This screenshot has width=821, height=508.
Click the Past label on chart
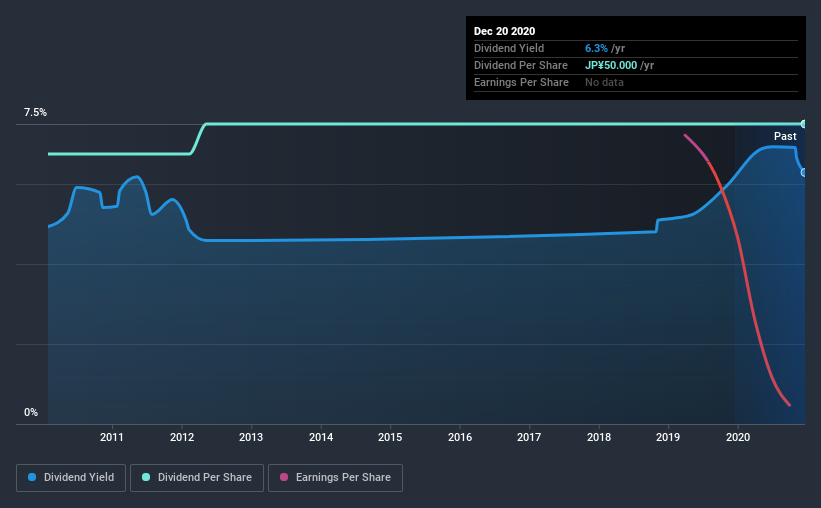coord(785,137)
